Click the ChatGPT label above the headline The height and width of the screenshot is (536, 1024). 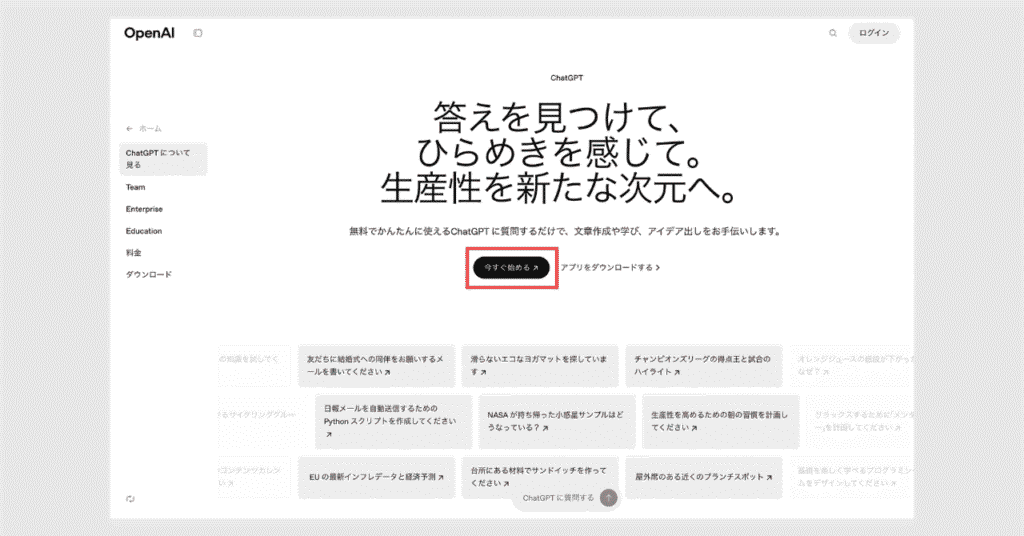pos(566,78)
